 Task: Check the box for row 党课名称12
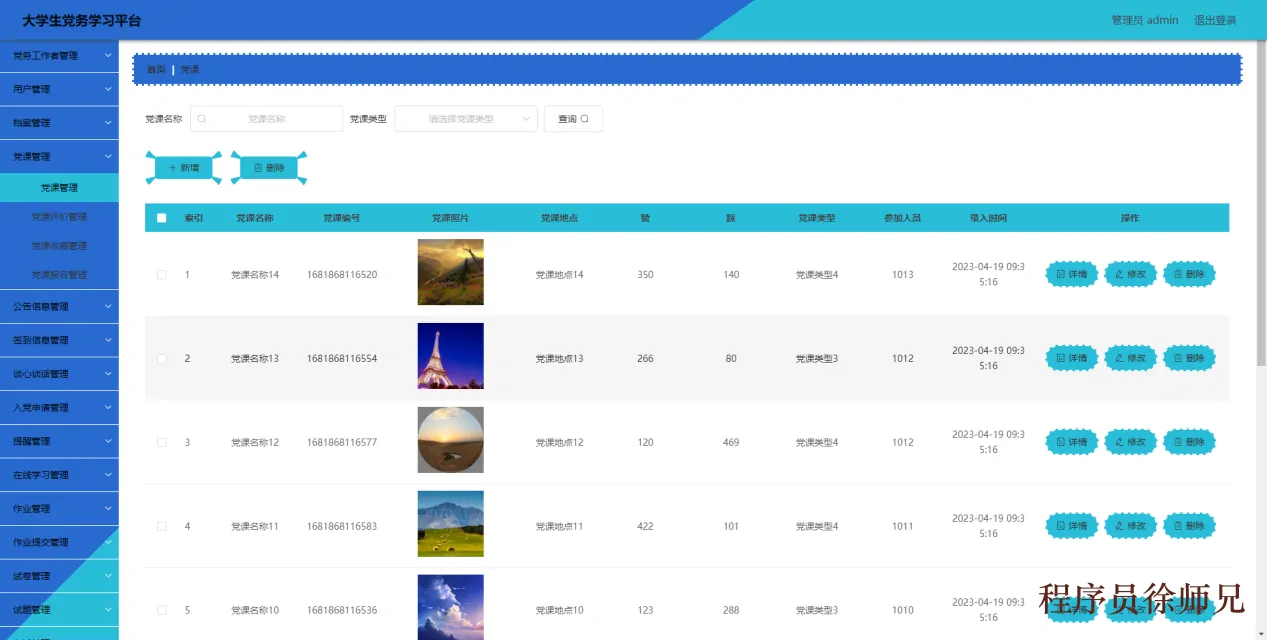162,442
